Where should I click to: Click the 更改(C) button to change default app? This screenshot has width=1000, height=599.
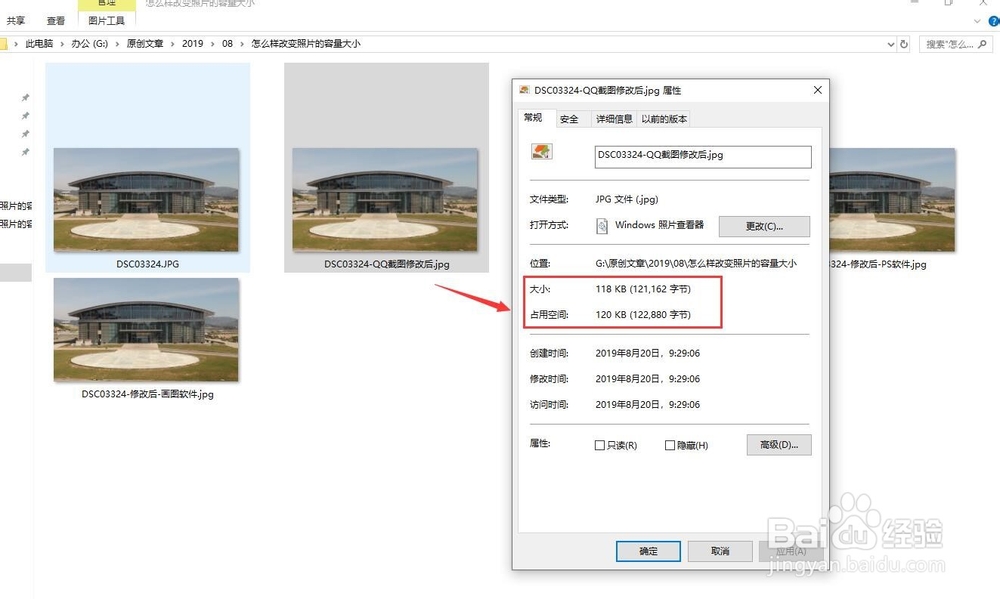click(764, 226)
